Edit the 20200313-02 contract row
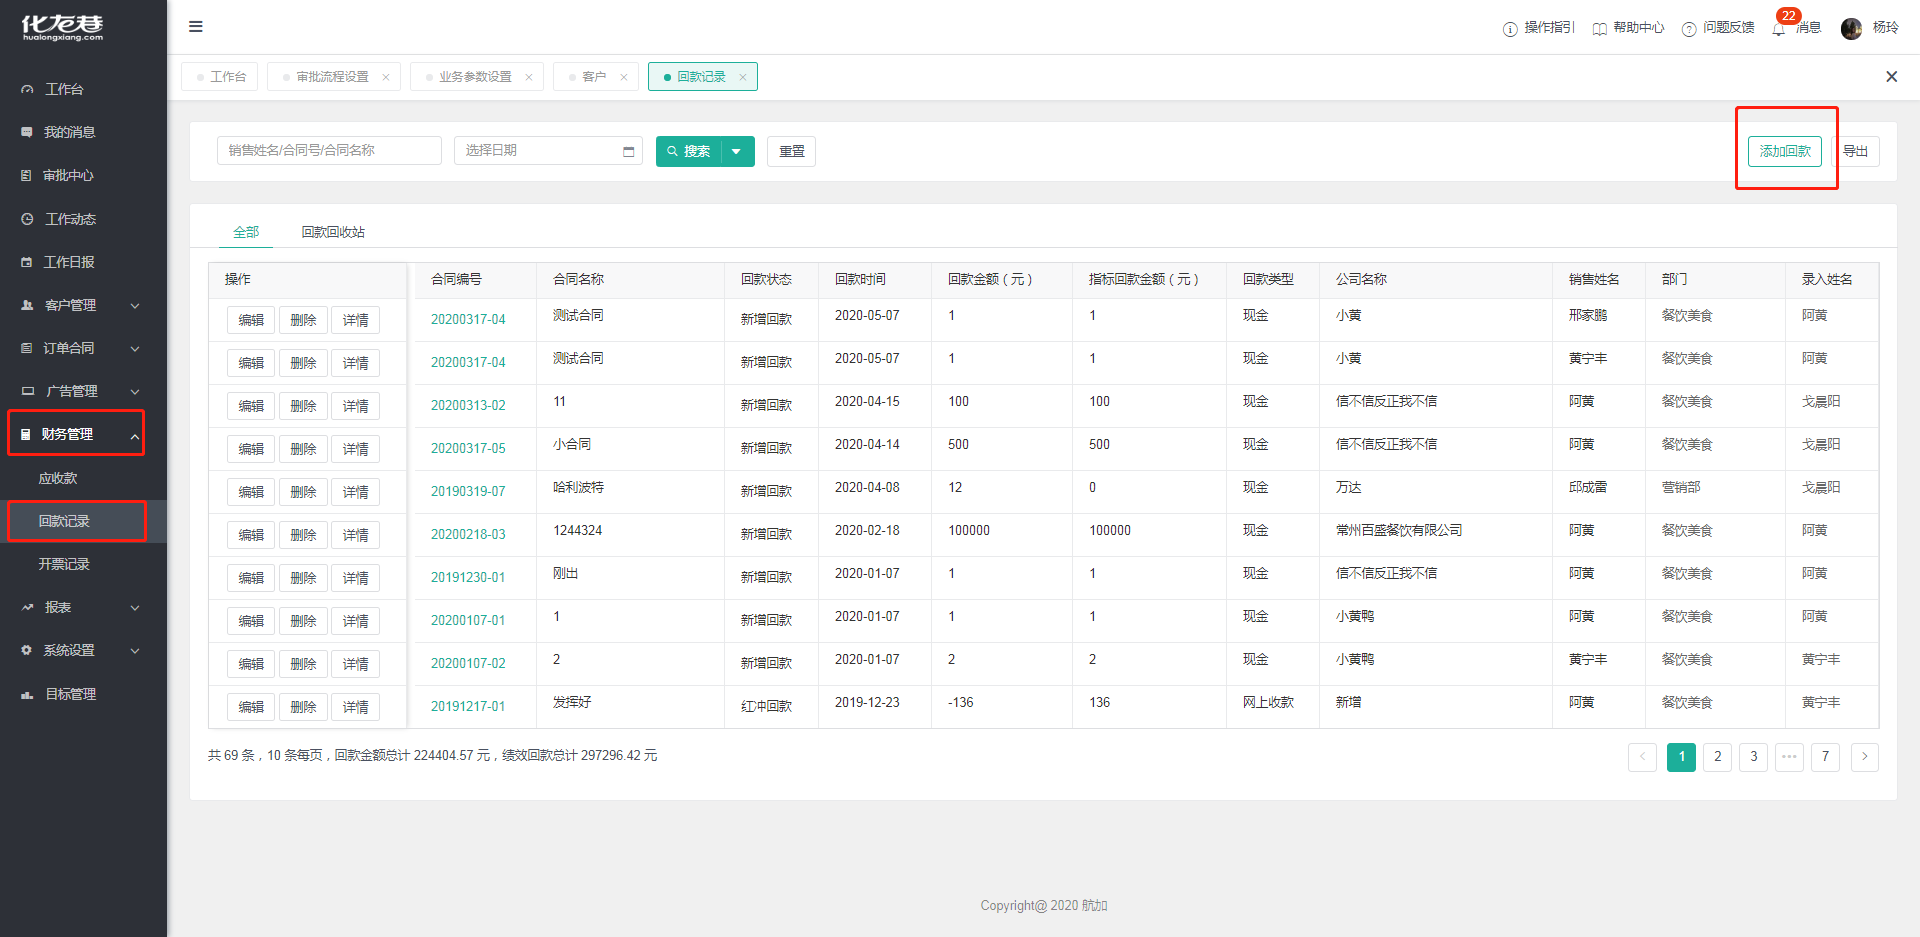The width and height of the screenshot is (1920, 937). [x=251, y=406]
